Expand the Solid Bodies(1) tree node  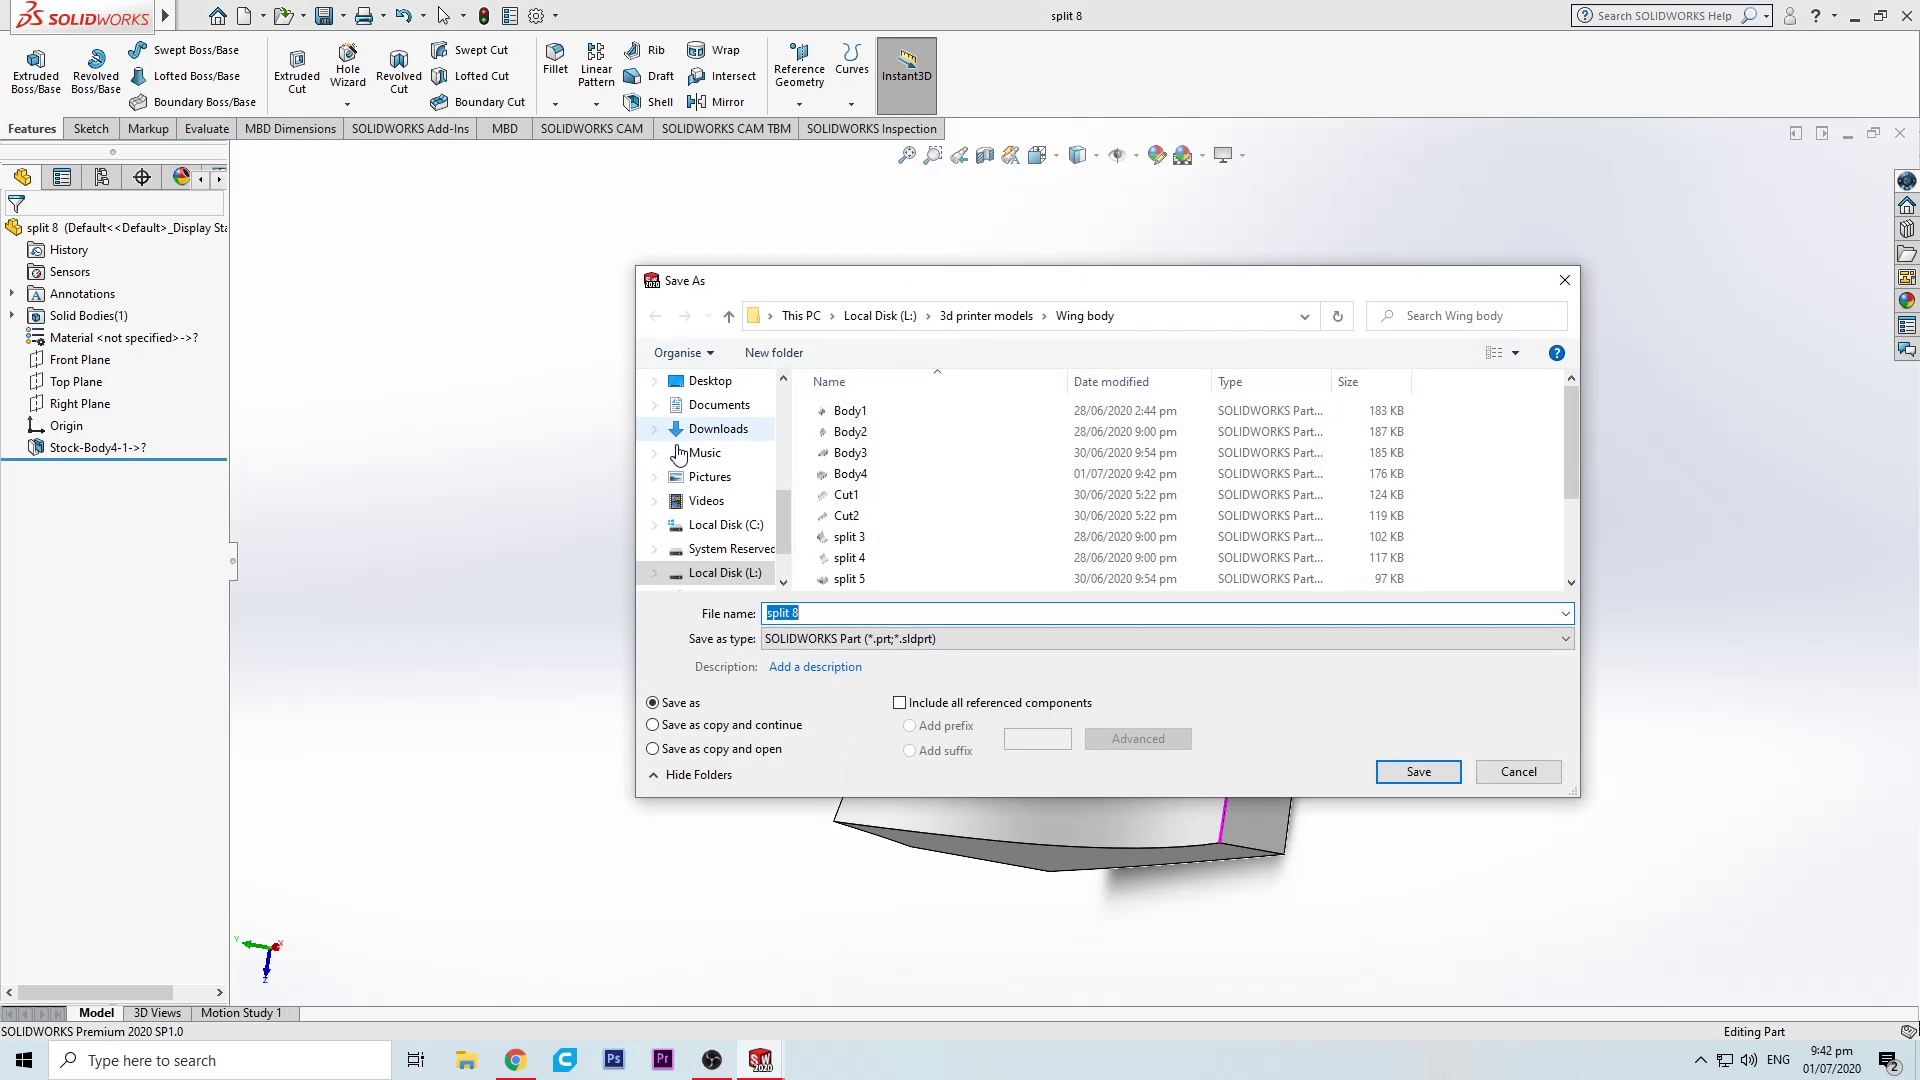[11, 316]
